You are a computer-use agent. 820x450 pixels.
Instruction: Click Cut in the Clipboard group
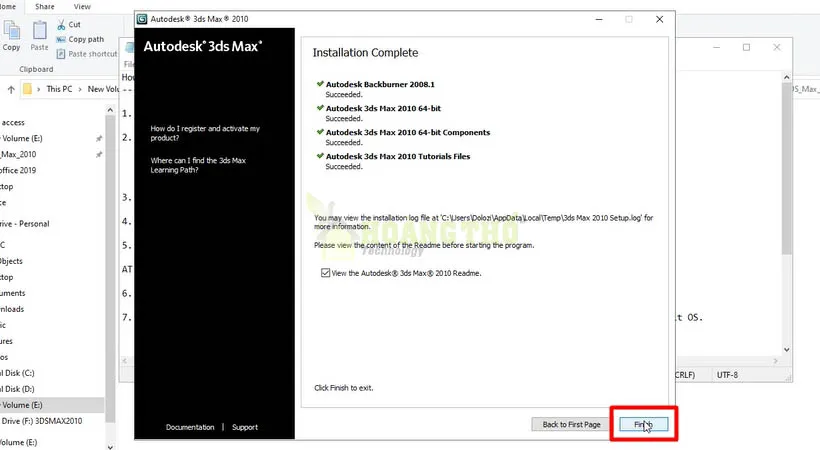pyautogui.click(x=69, y=25)
